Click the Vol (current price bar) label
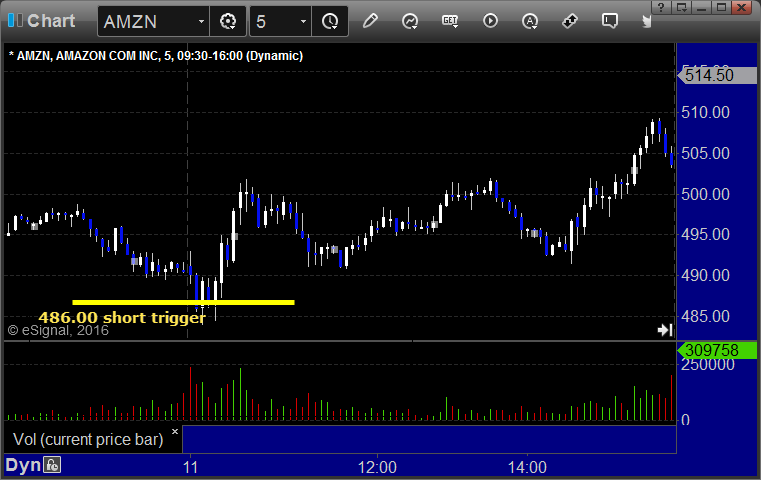761x480 pixels. 88,439
